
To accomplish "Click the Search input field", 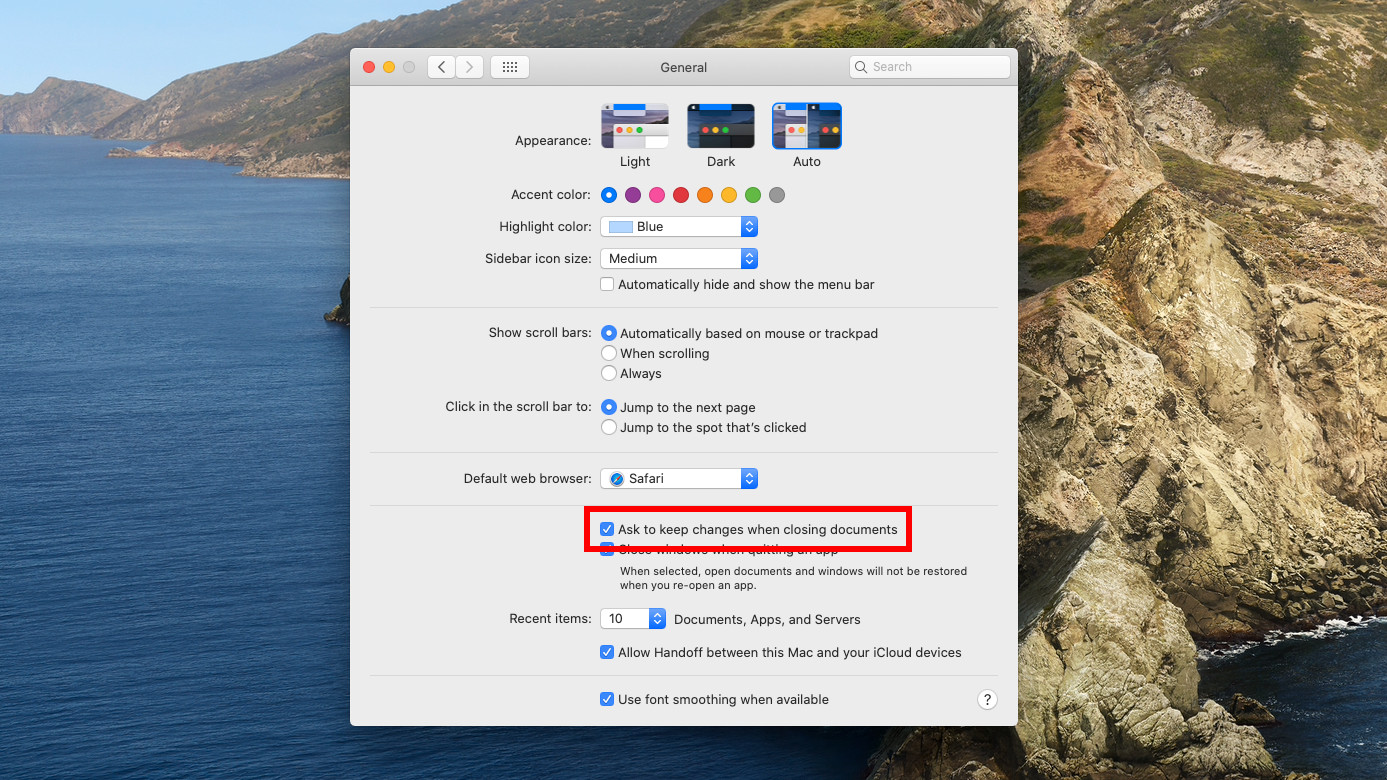I will tap(930, 67).
